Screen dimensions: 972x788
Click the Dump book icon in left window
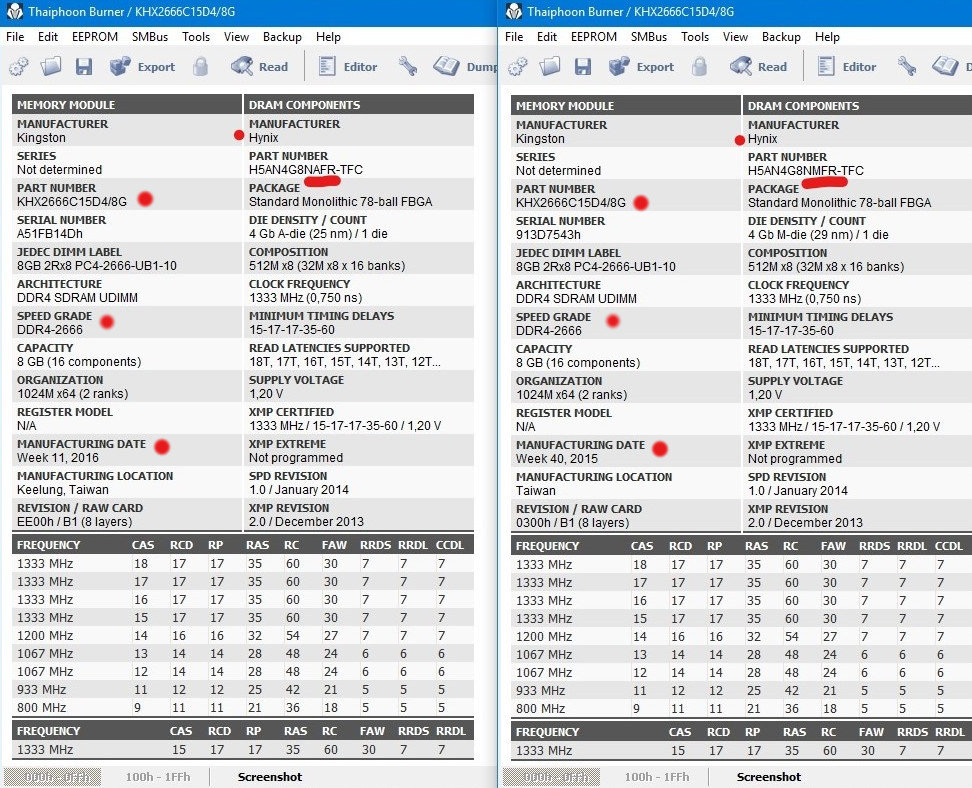(x=446, y=66)
